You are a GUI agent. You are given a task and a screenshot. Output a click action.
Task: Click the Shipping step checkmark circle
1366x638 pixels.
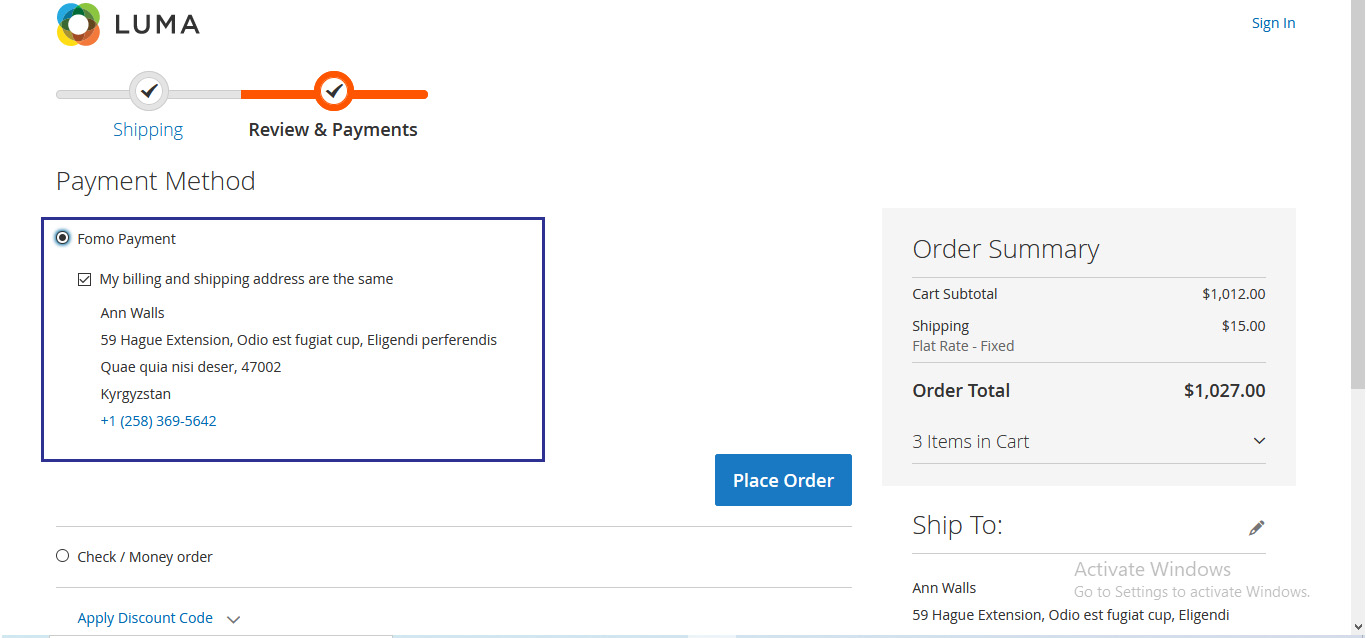pyautogui.click(x=149, y=92)
